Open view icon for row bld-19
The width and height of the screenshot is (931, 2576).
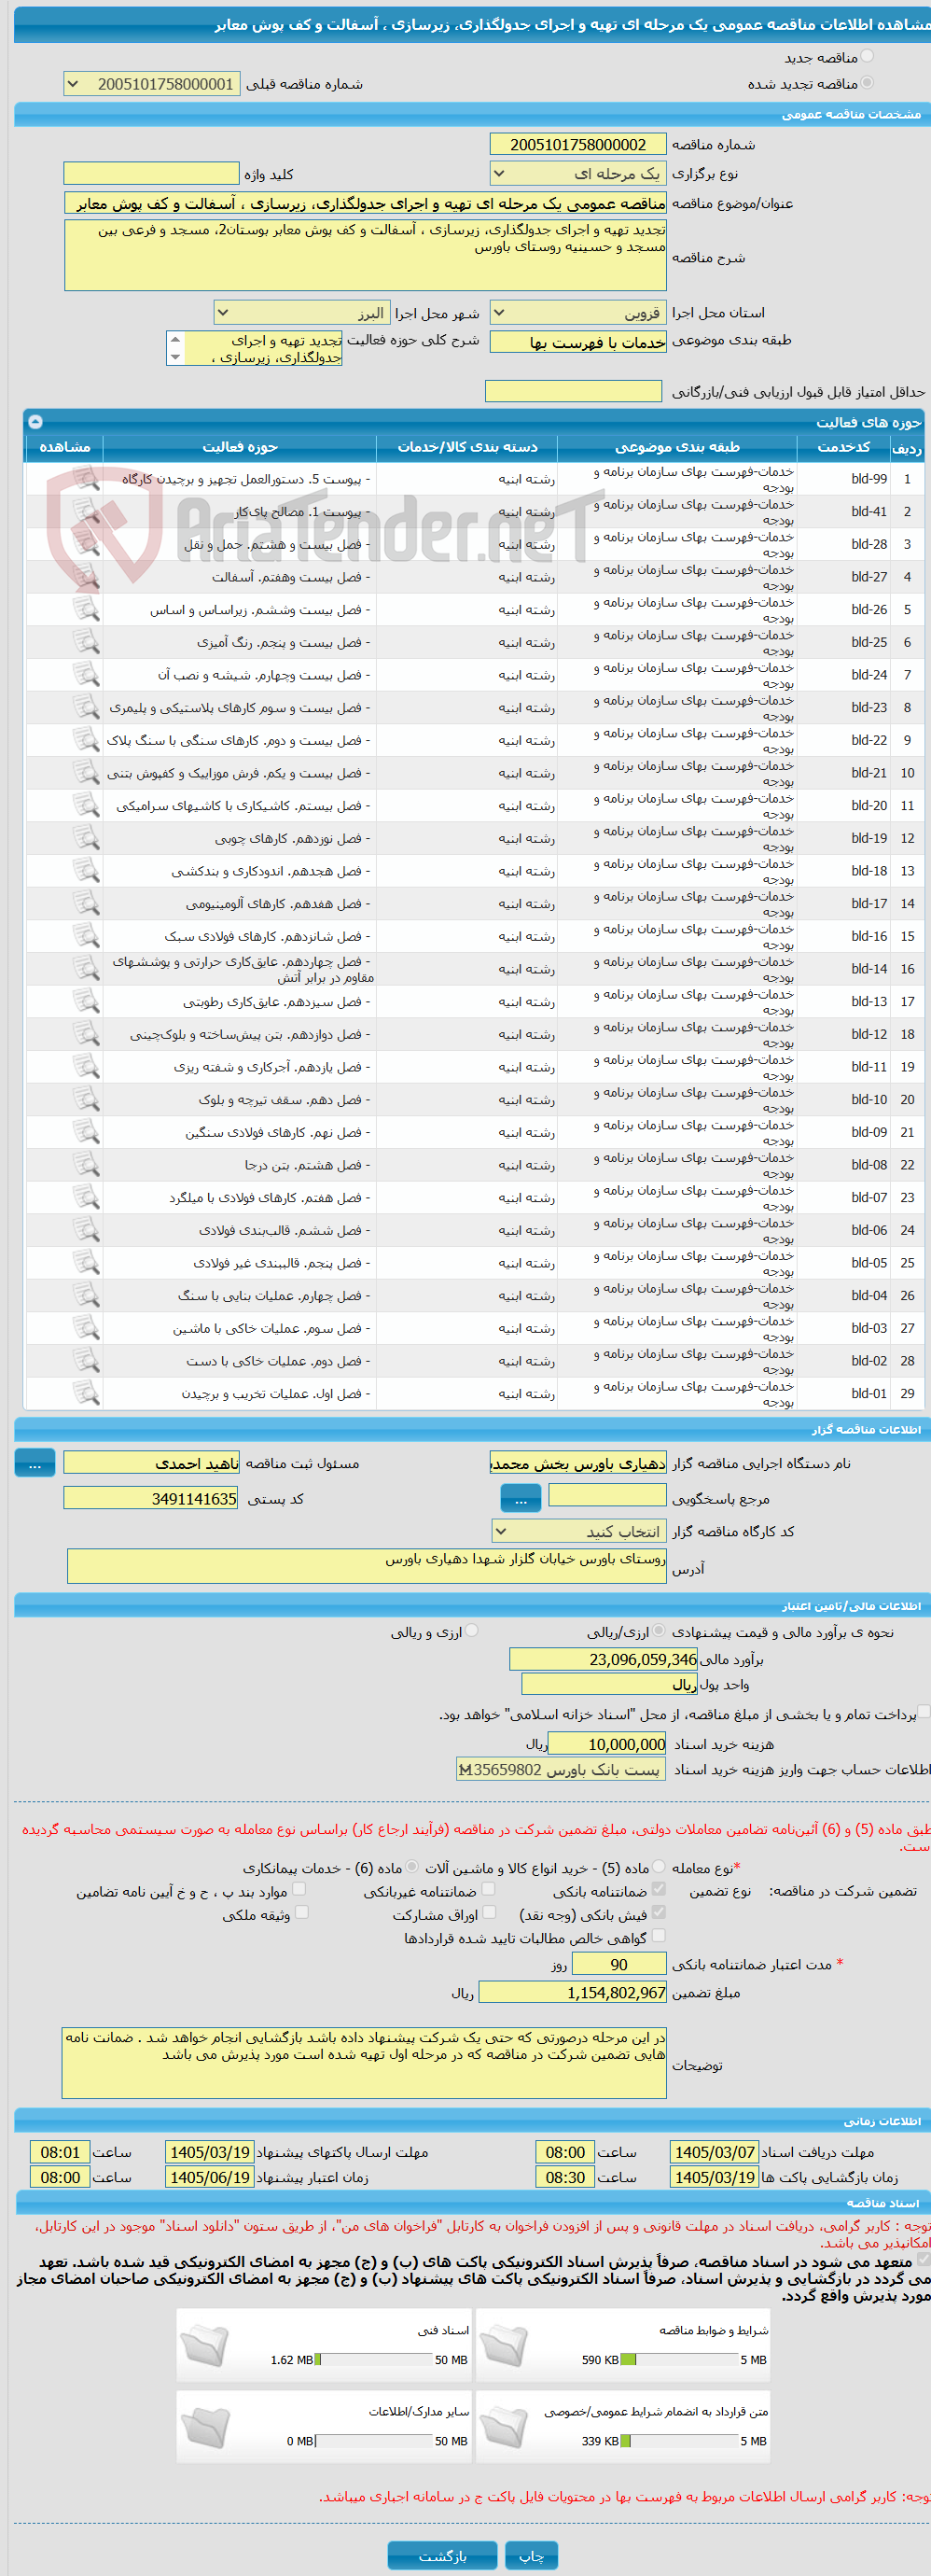87,838
